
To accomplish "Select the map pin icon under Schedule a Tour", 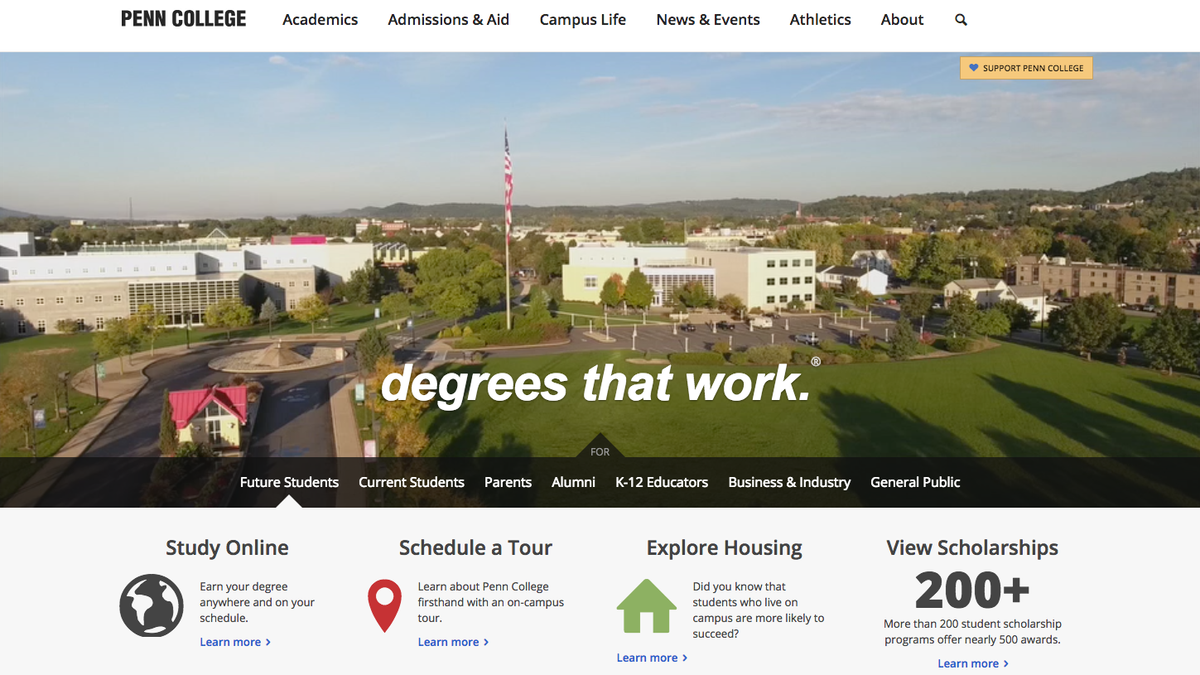I will click(385, 604).
